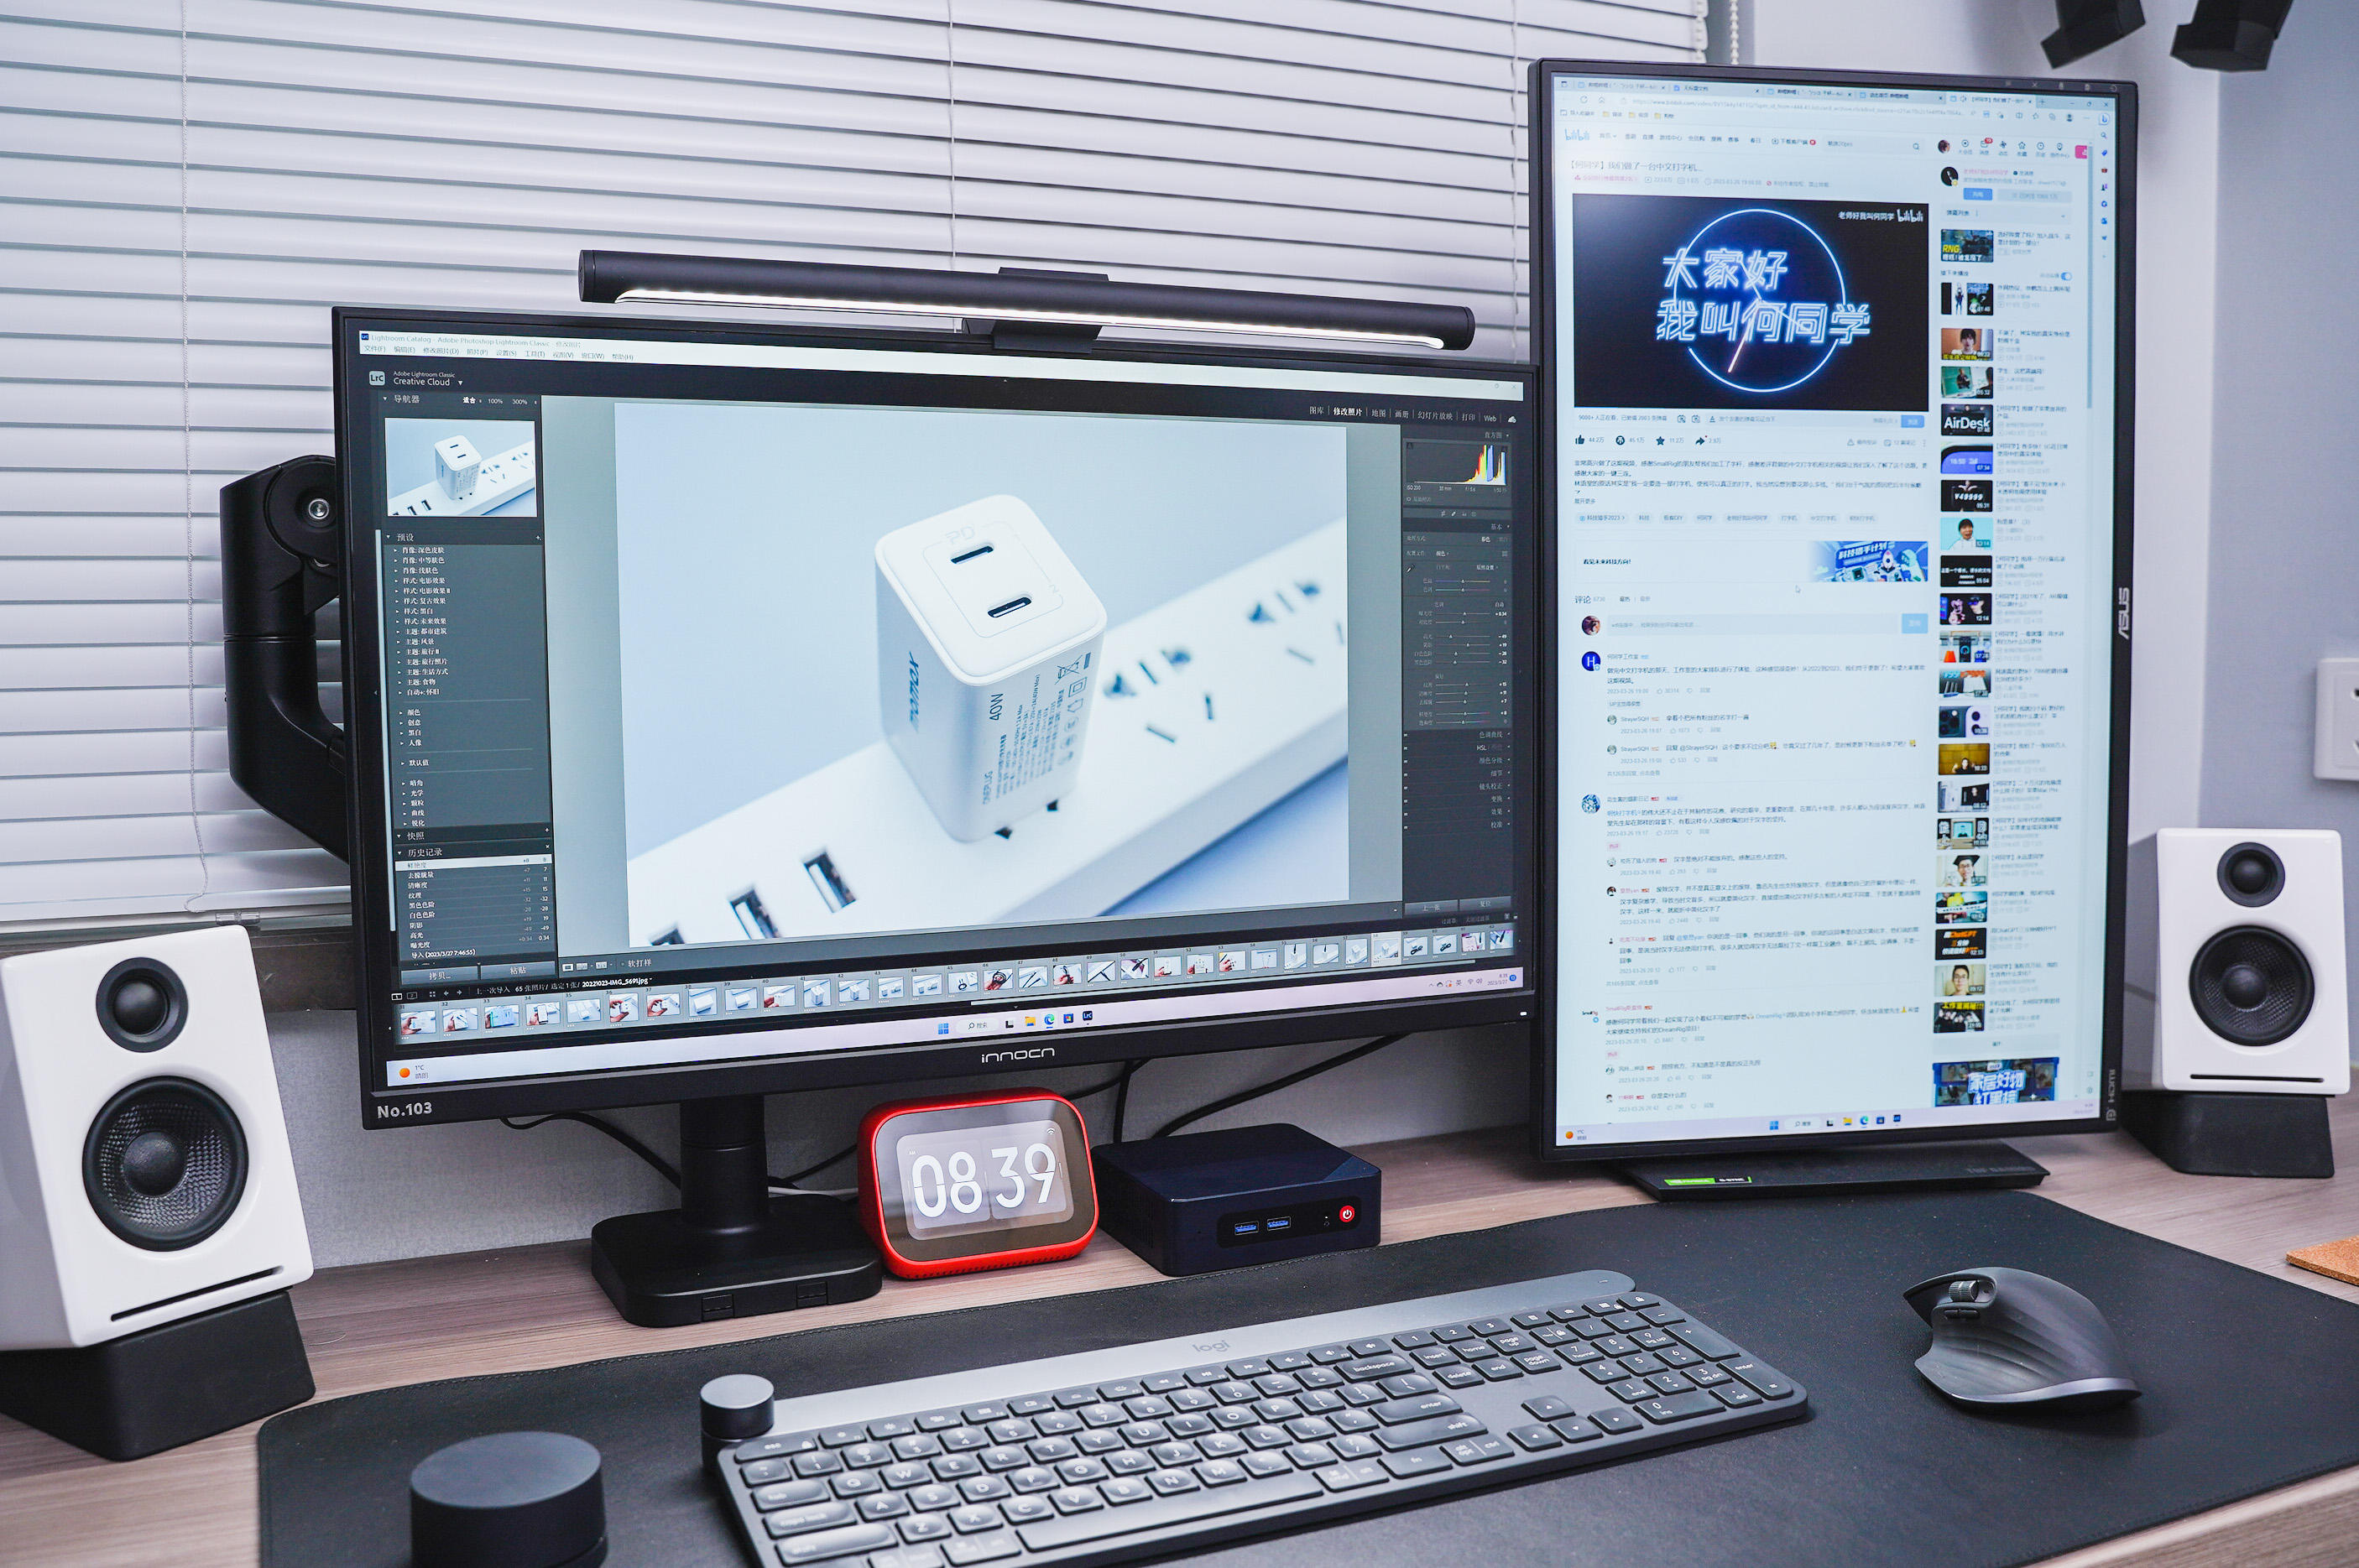
Task: Click the 复位 button in Lightroom
Action: point(1485,904)
